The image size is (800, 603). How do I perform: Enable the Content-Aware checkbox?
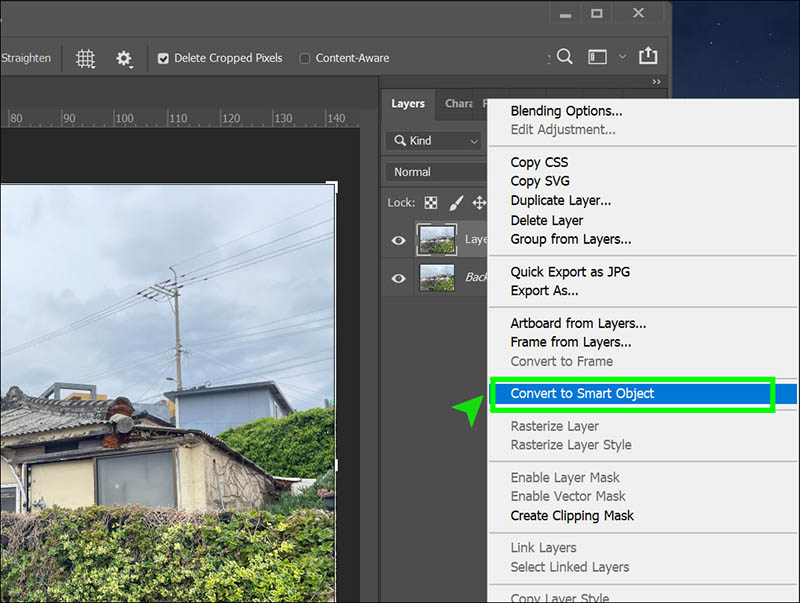[x=305, y=59]
